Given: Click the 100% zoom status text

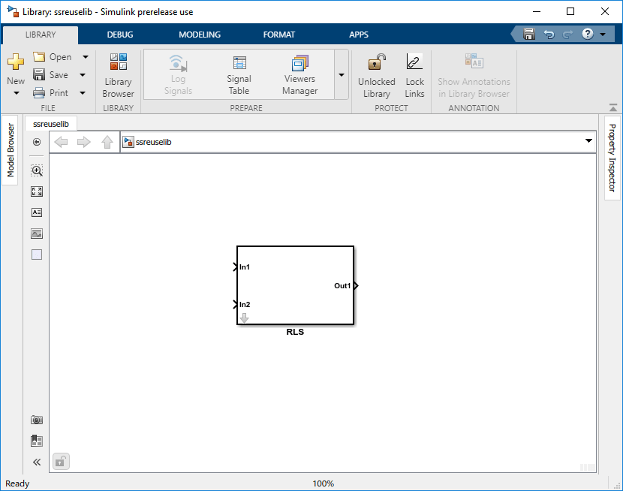Looking at the screenshot, I should 323,483.
